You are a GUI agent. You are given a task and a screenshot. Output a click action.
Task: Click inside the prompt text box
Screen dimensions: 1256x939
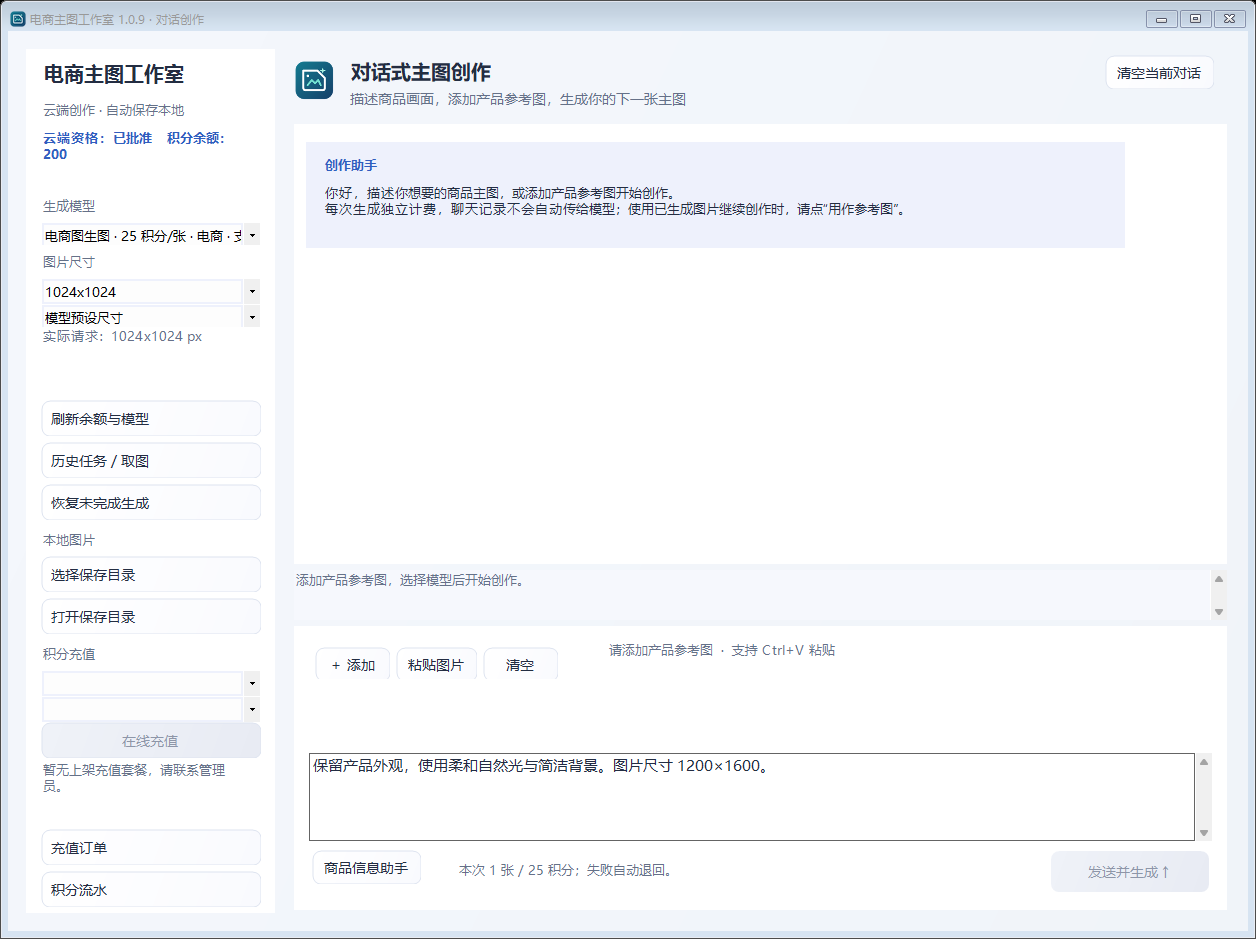click(752, 797)
